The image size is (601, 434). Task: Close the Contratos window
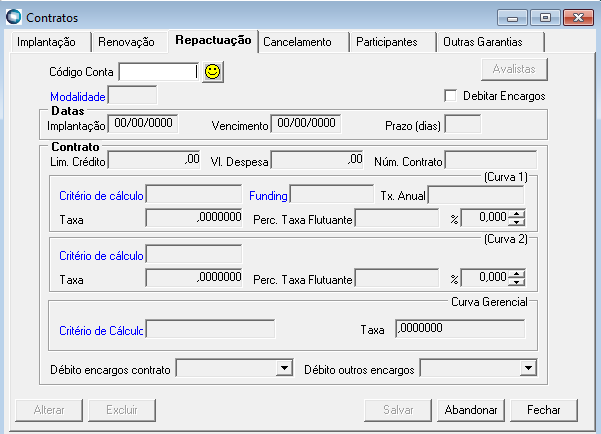tap(578, 18)
